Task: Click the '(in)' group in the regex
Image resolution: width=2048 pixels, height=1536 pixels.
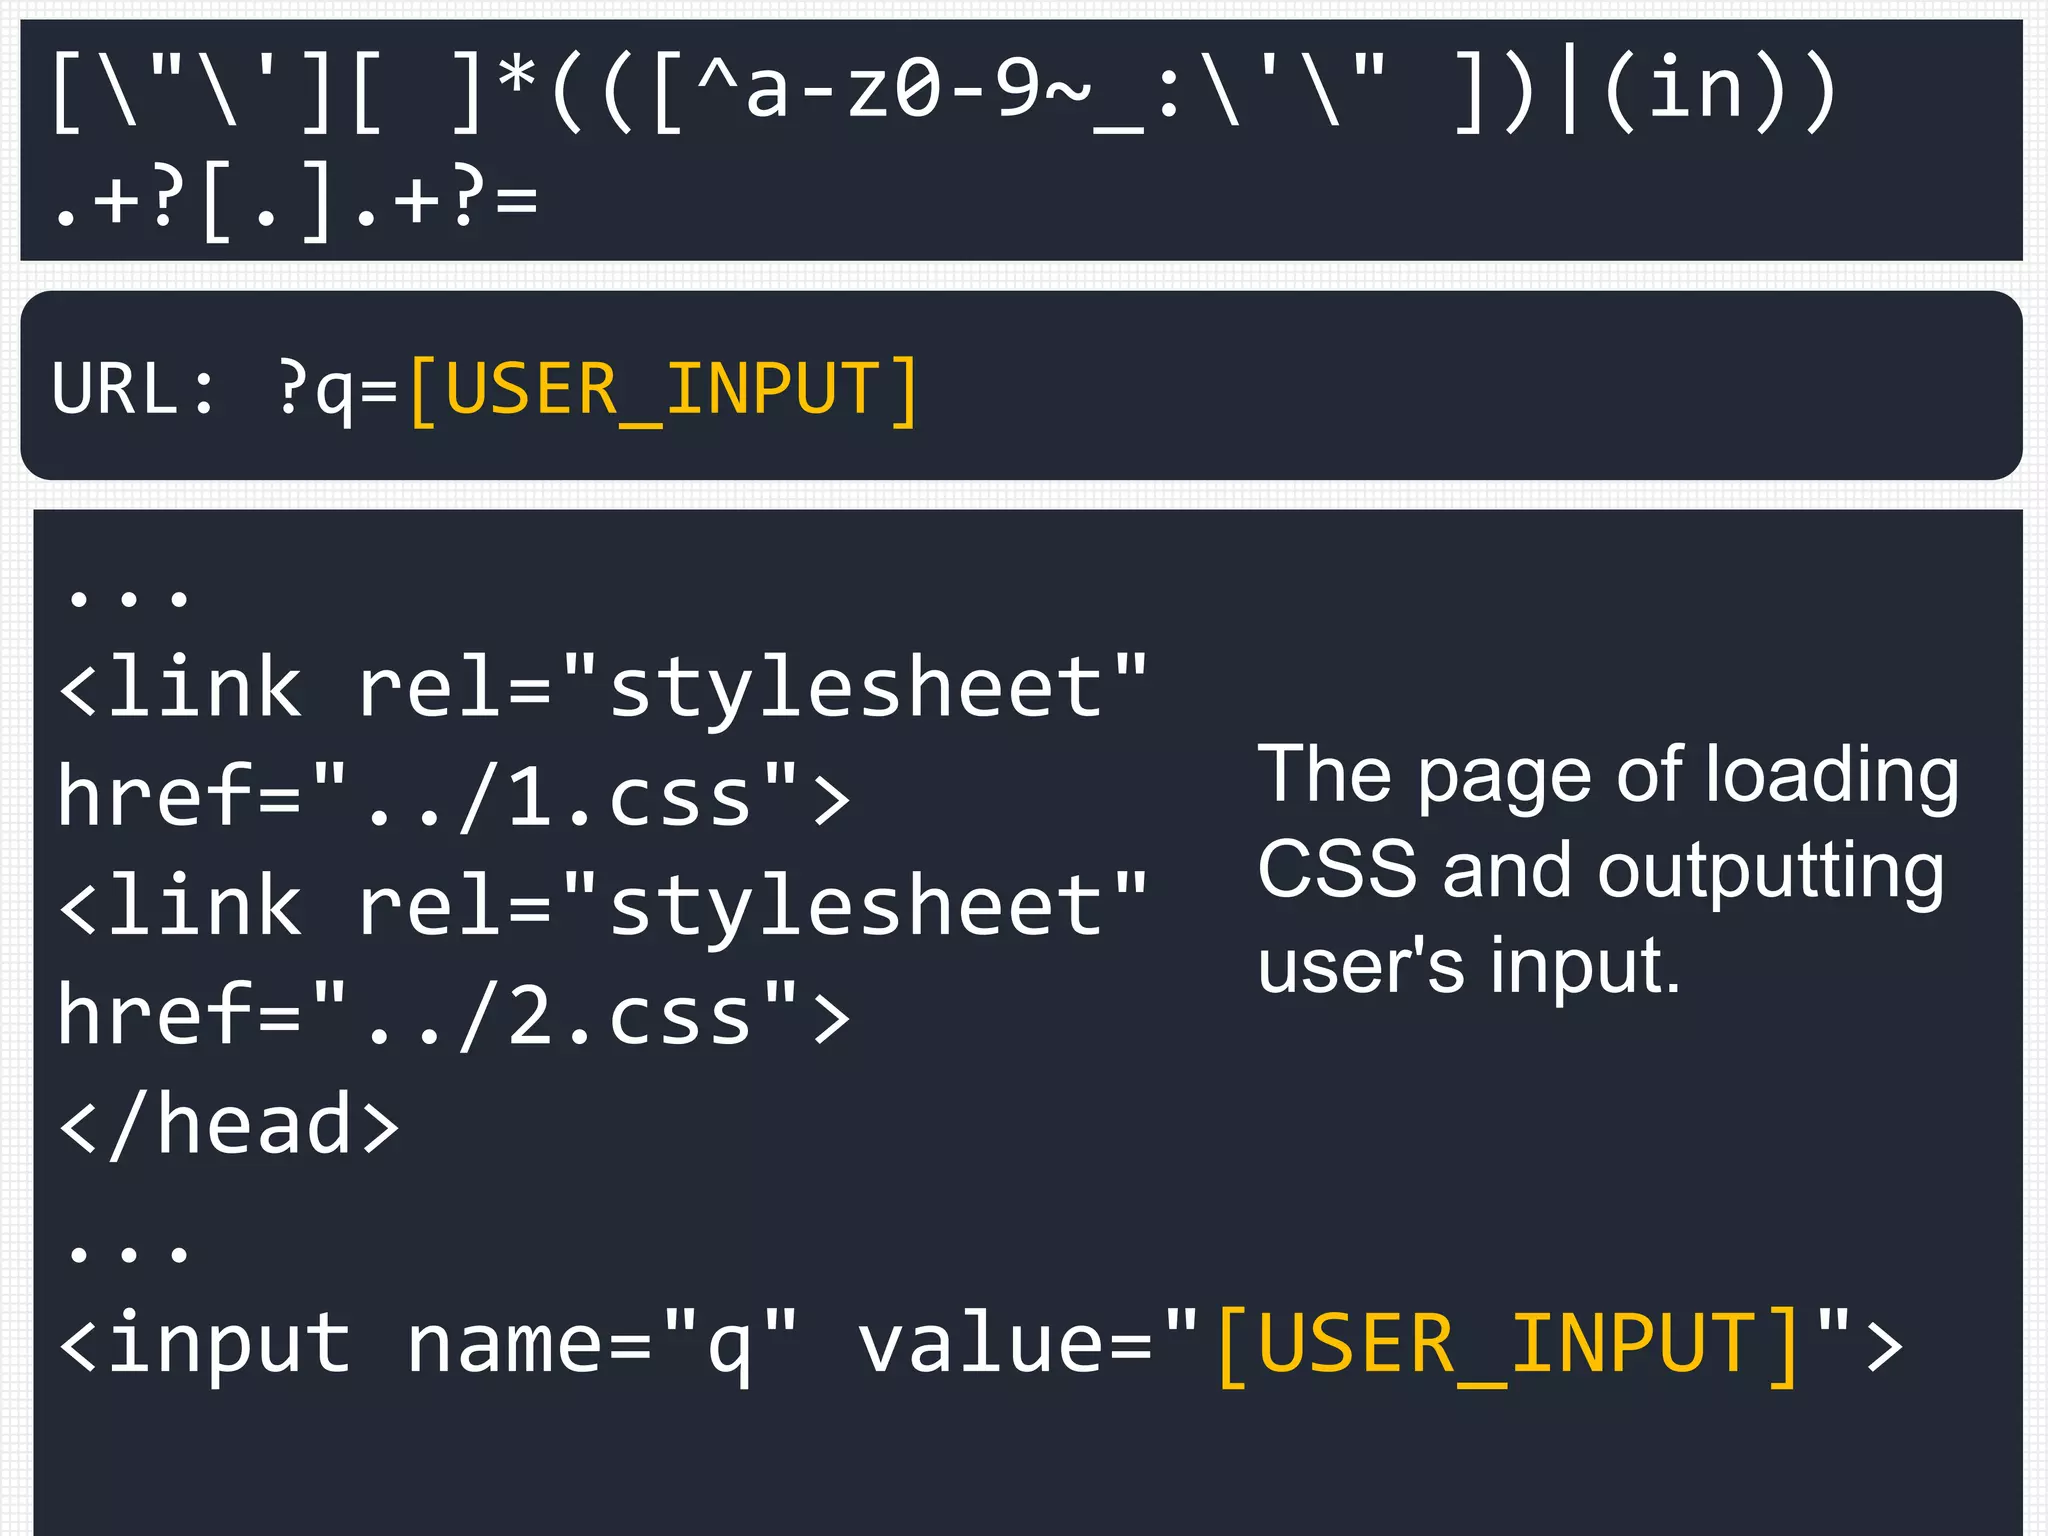Action: tap(1695, 92)
